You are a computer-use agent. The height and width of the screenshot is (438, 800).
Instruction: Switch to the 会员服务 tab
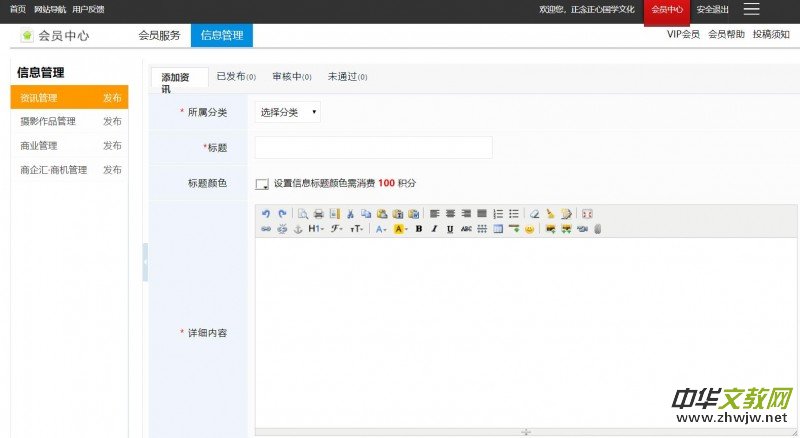[159, 35]
